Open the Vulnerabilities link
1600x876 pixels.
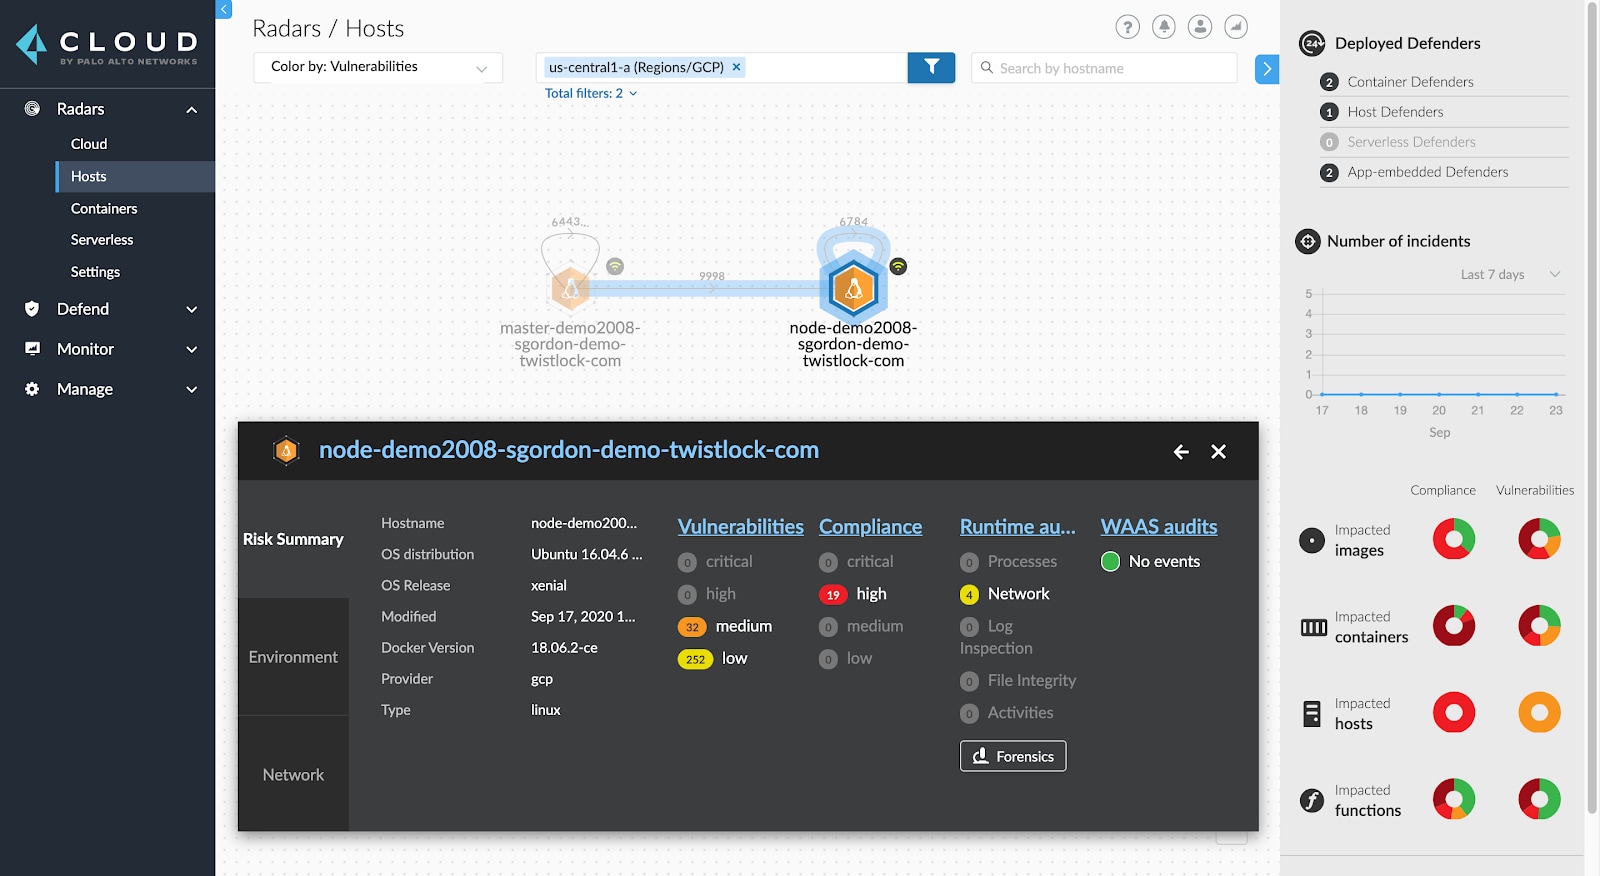pos(741,527)
